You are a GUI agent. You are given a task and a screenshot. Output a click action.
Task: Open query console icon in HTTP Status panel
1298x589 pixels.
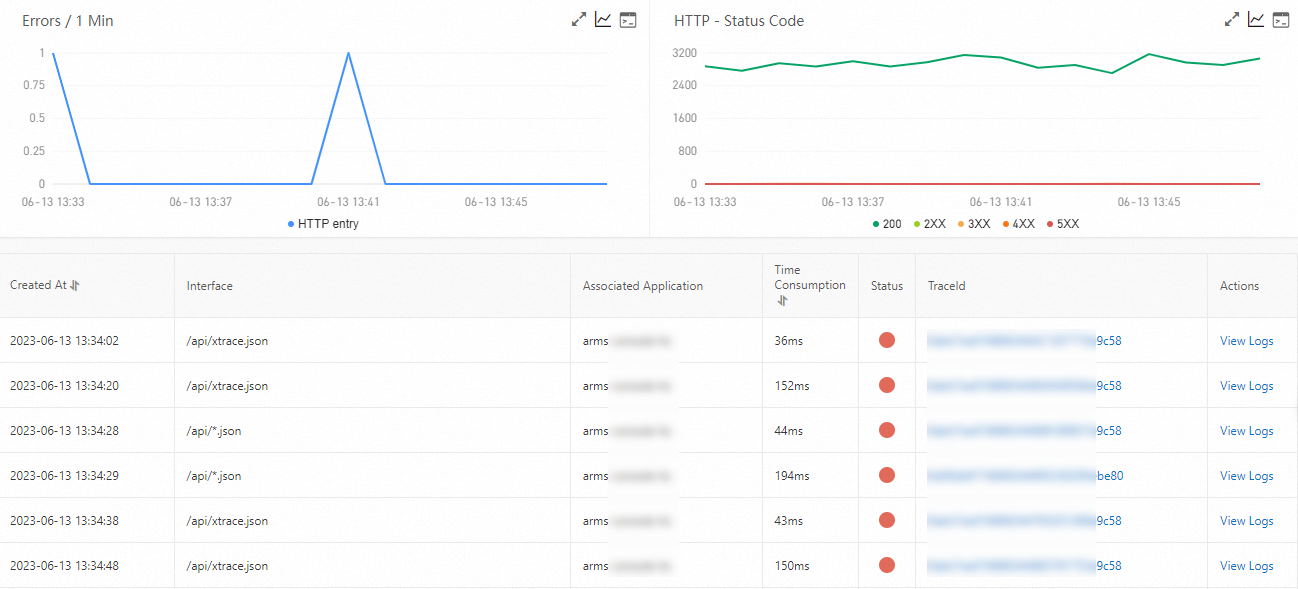(1281, 20)
